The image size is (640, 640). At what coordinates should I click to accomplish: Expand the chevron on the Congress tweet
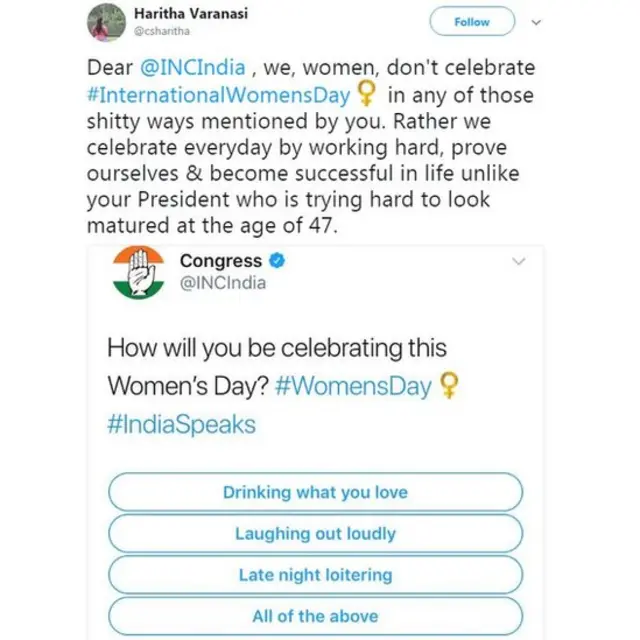pyautogui.click(x=519, y=262)
